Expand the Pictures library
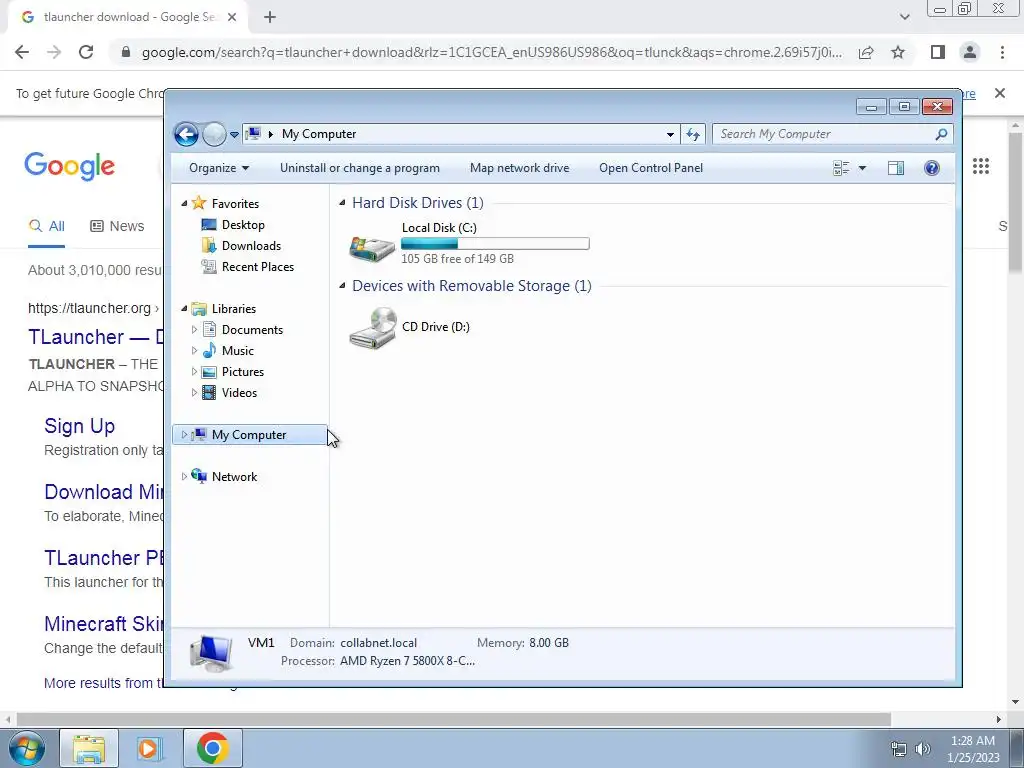 pos(194,372)
